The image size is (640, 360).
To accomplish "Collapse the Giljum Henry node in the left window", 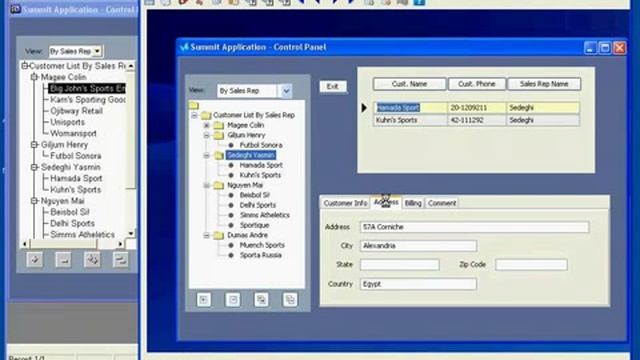I will (34, 144).
